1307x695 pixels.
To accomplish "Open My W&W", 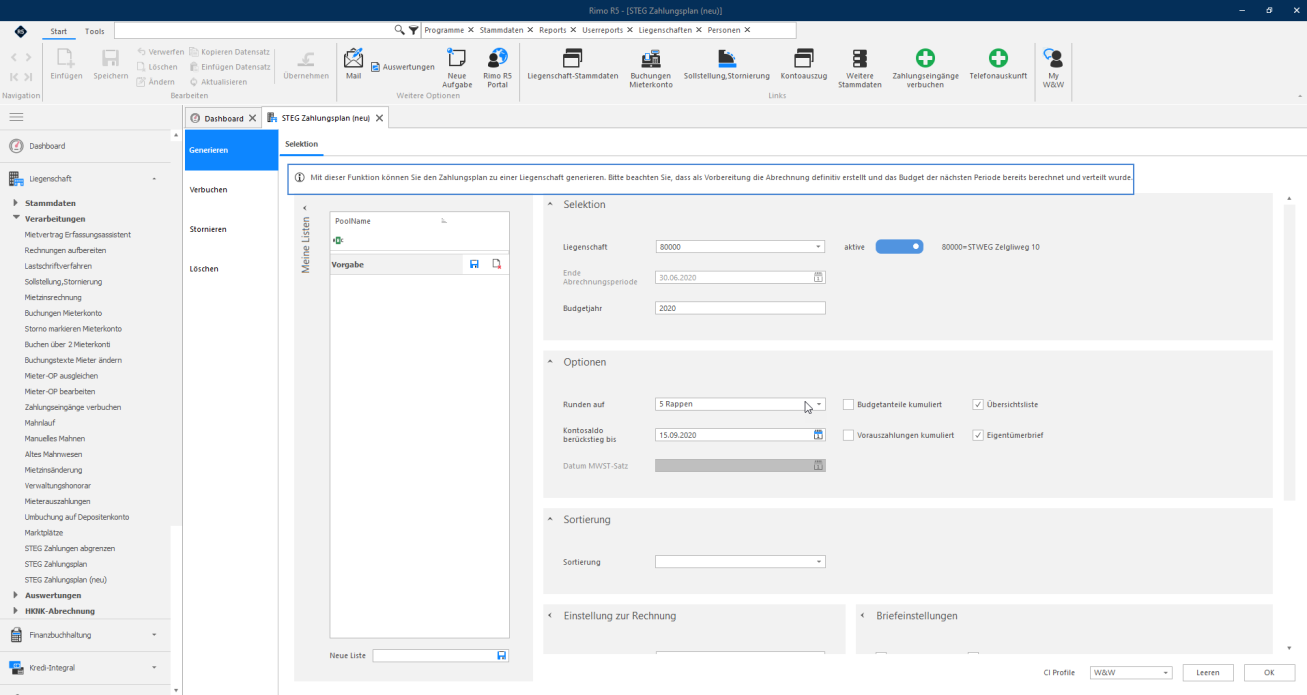I will [x=1053, y=67].
